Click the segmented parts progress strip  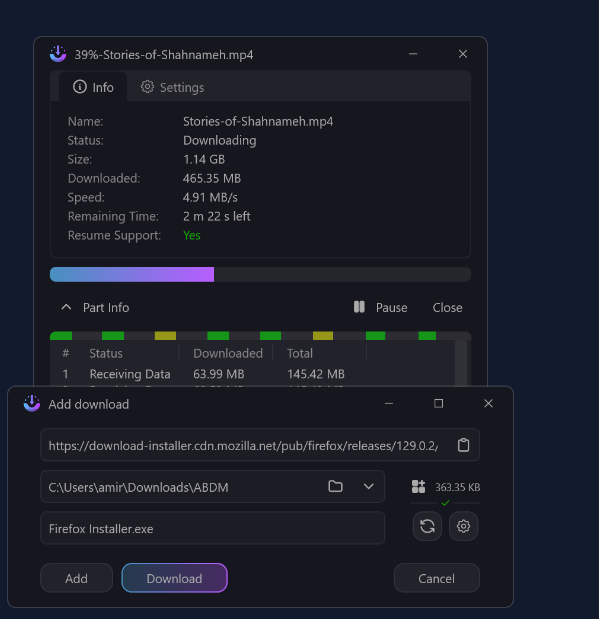click(x=260, y=336)
